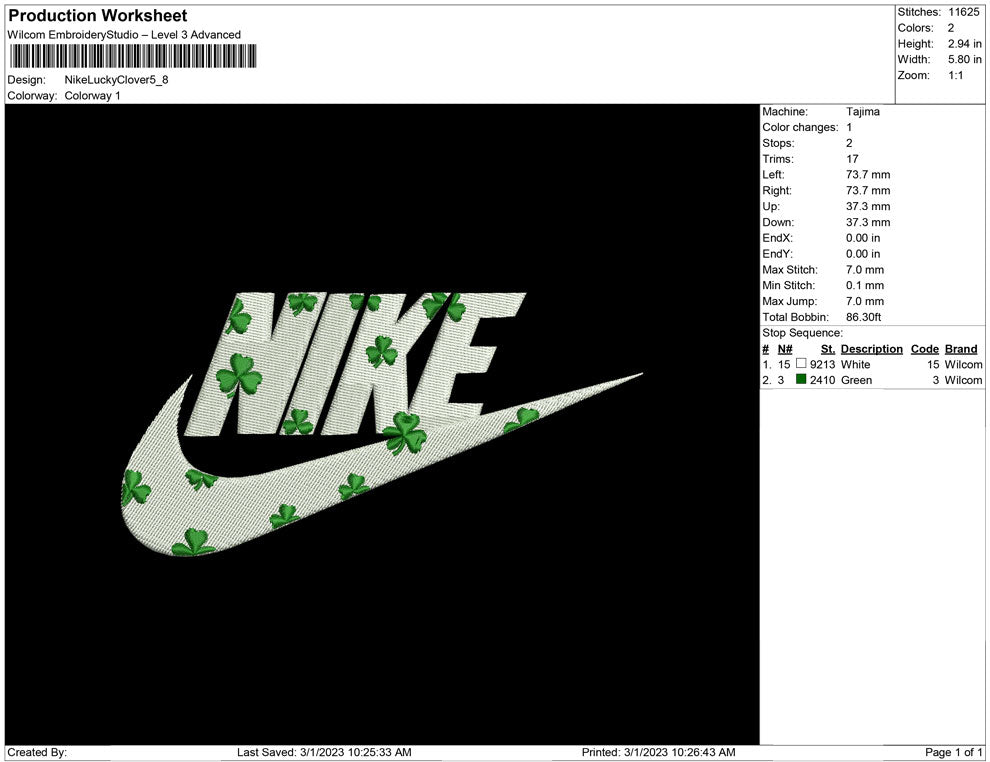Click the Stitches count 11625

point(965,12)
